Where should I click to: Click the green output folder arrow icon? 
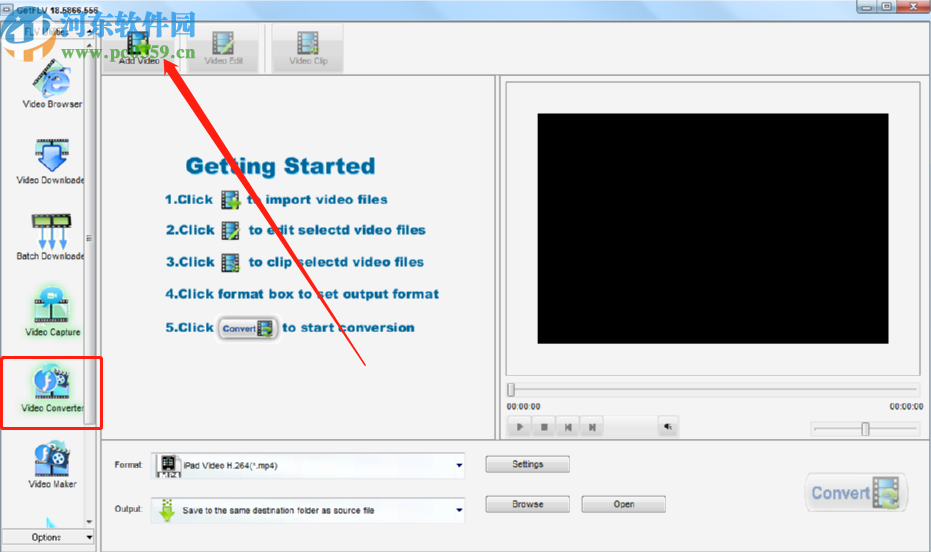coord(167,510)
